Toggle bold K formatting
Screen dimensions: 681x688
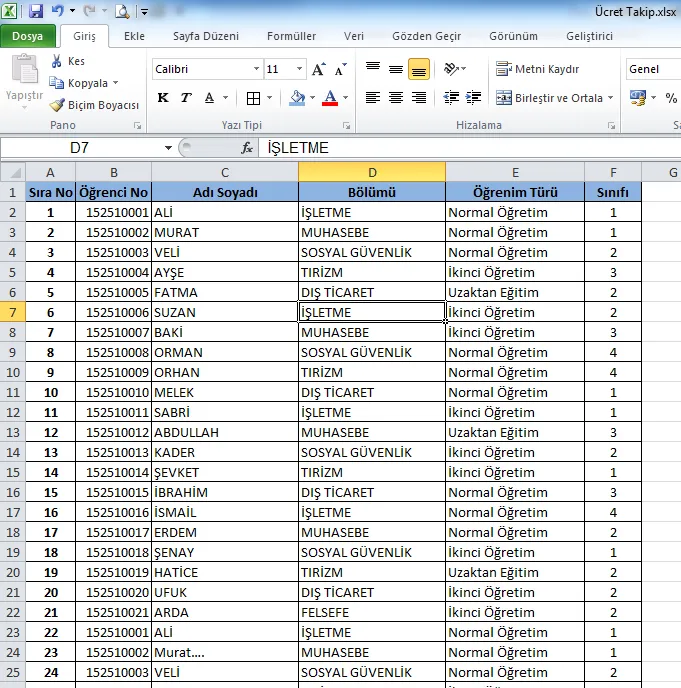tap(163, 98)
